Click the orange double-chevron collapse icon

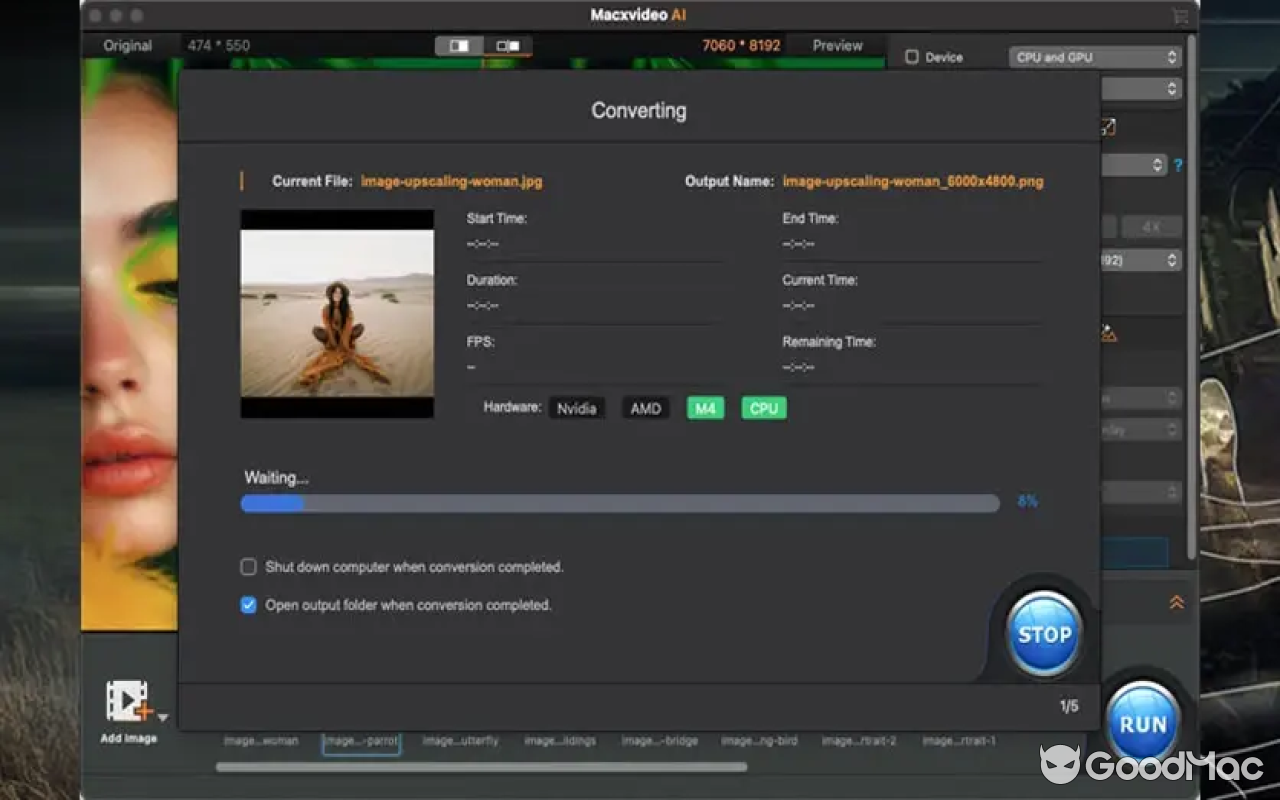coord(1176,602)
